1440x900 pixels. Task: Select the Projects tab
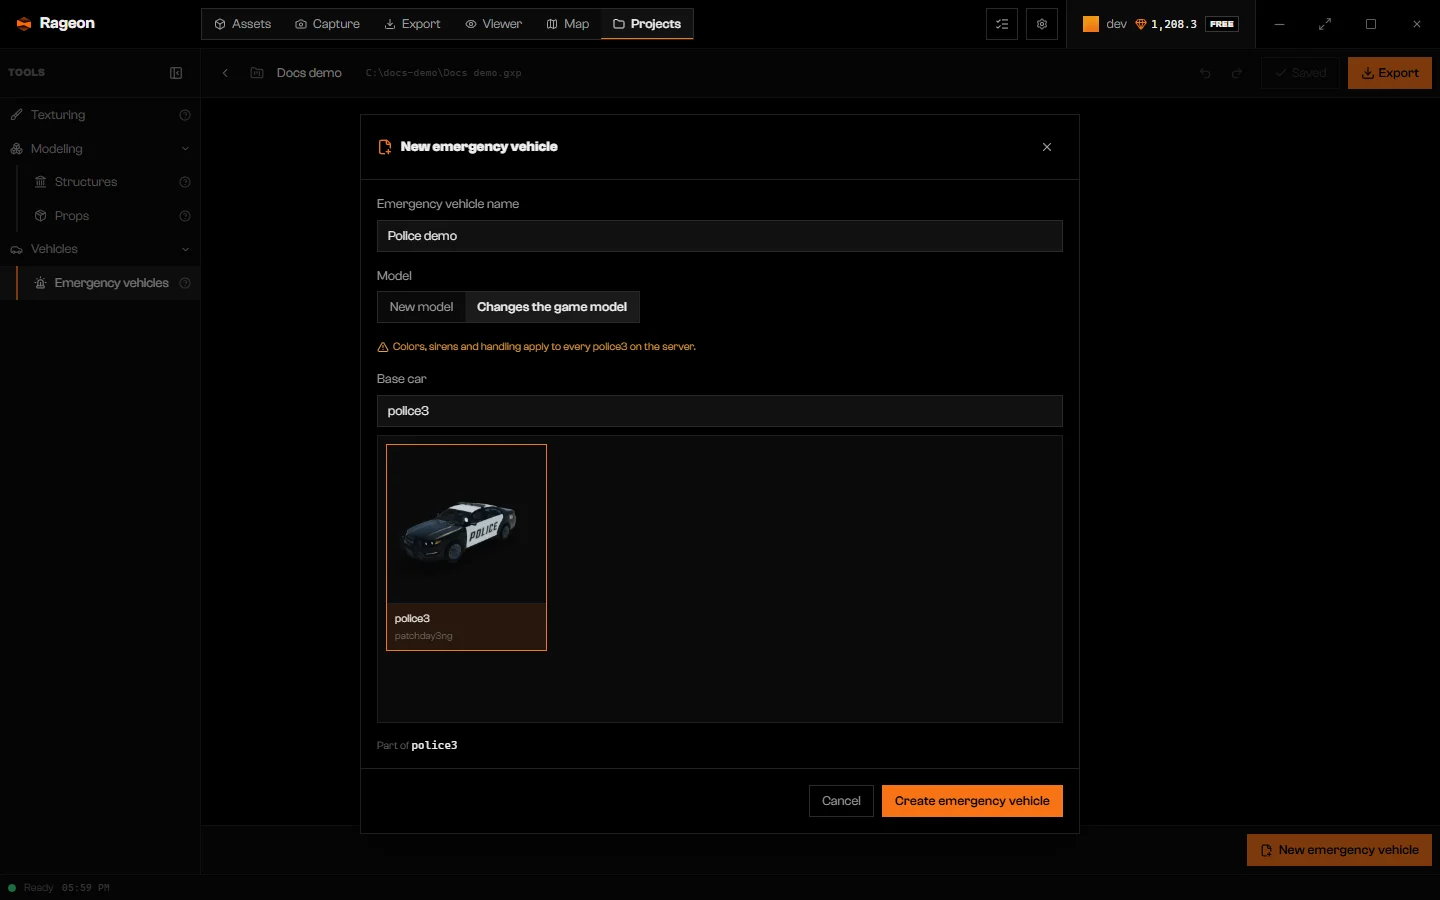[x=647, y=24]
